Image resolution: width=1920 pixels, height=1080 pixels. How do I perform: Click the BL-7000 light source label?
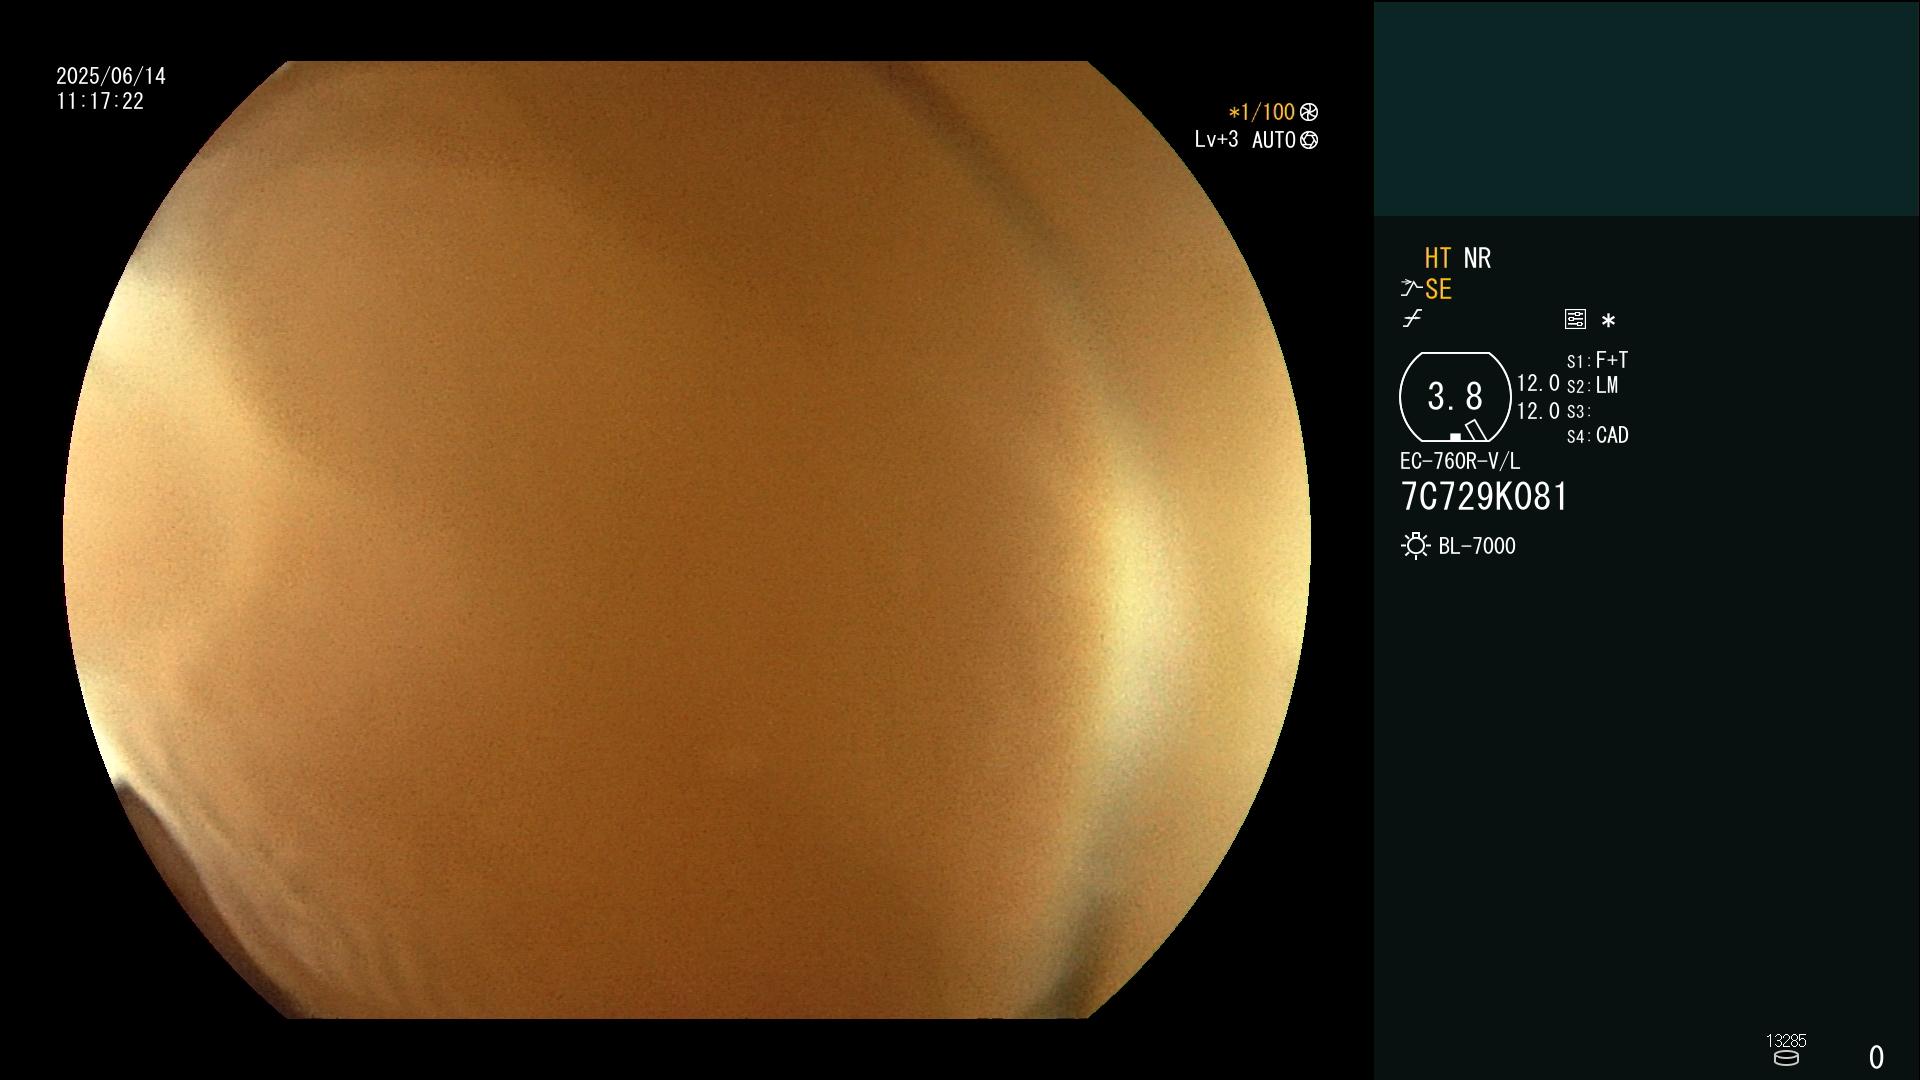click(1477, 546)
